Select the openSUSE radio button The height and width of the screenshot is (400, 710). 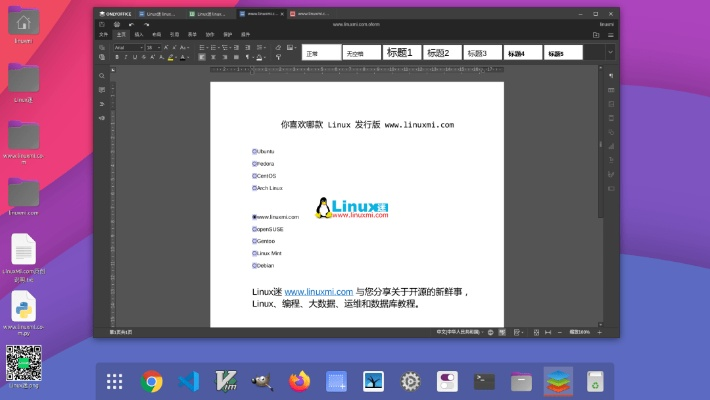pos(254,229)
